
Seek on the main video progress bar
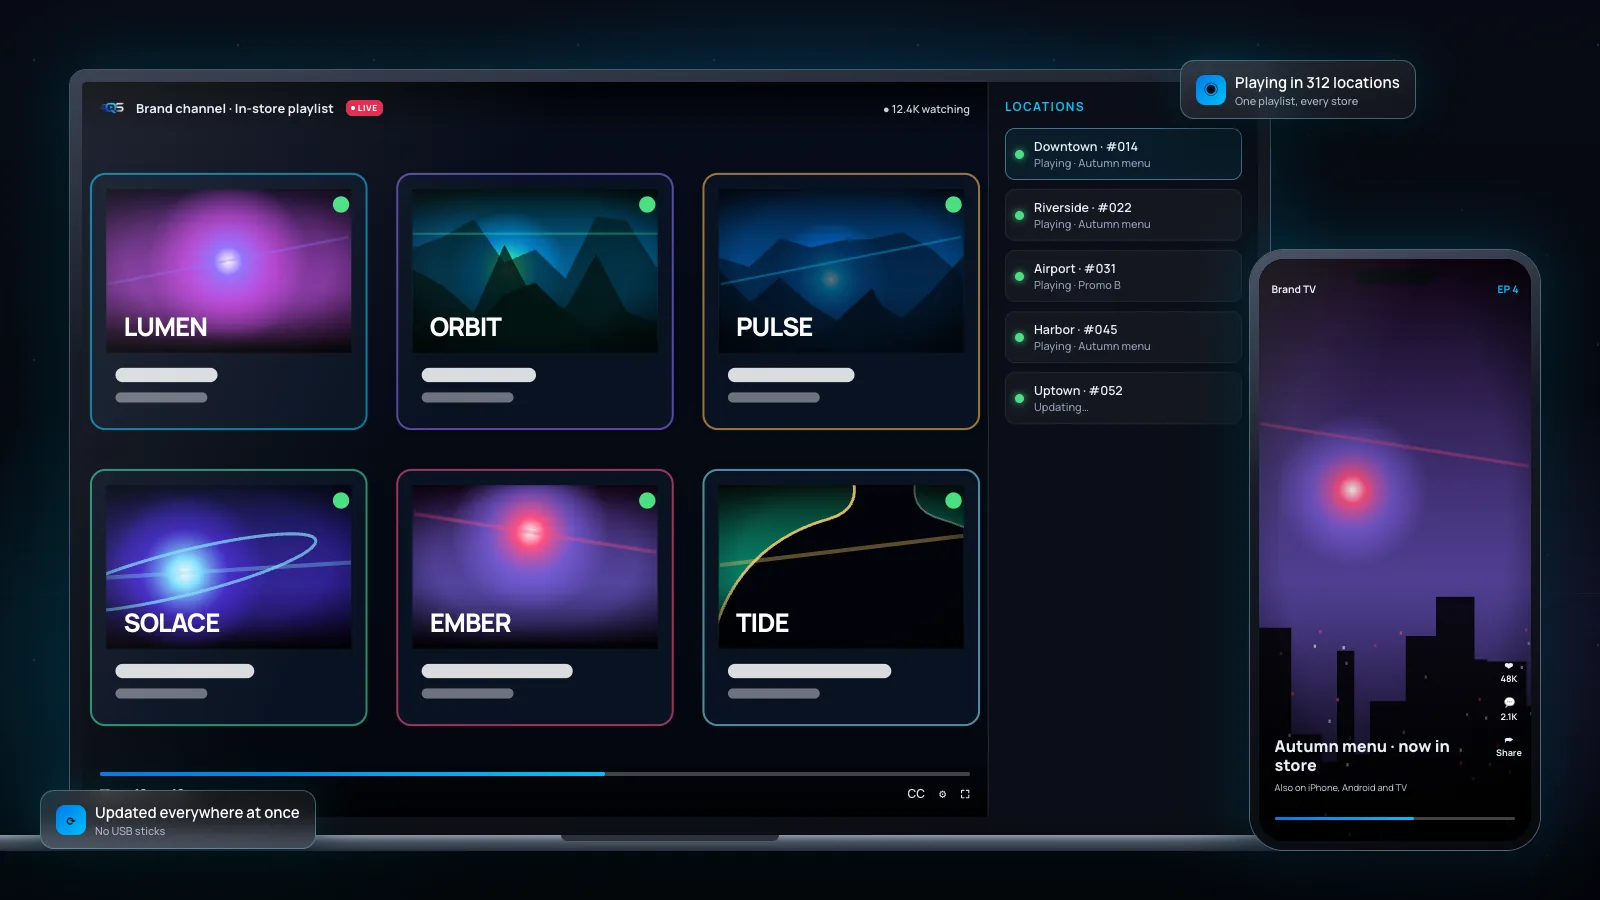coord(535,774)
